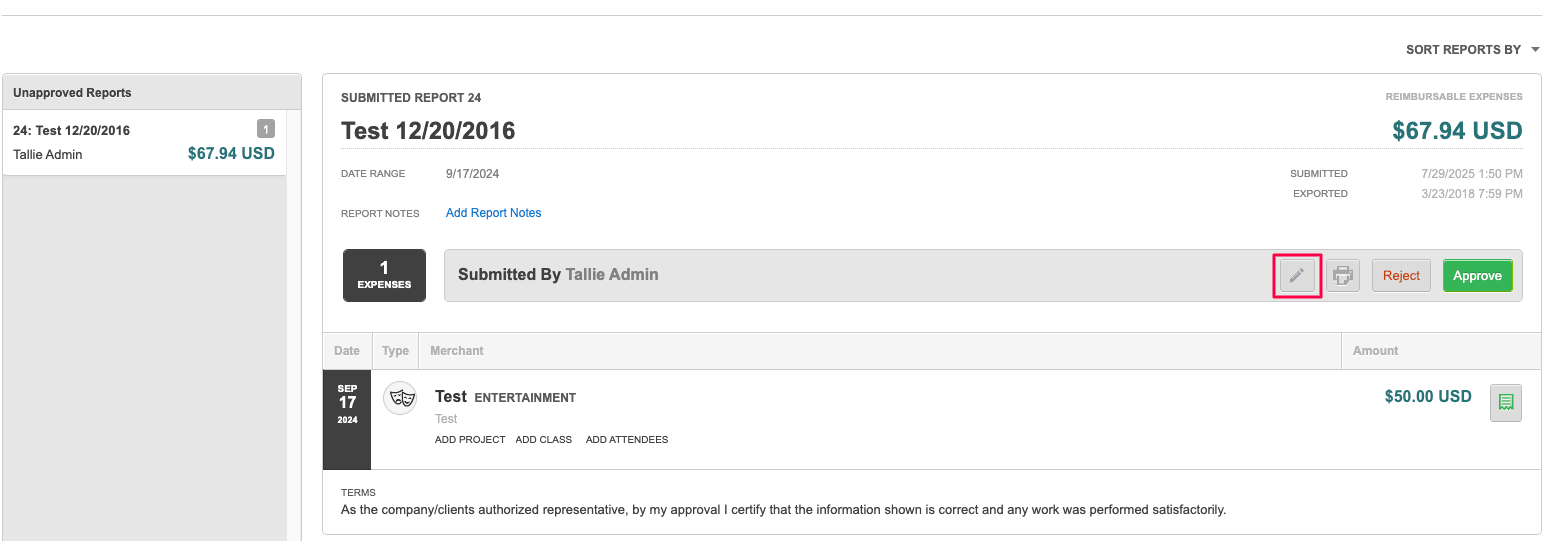
Task: Sort expenses by the Date column header
Action: click(347, 351)
